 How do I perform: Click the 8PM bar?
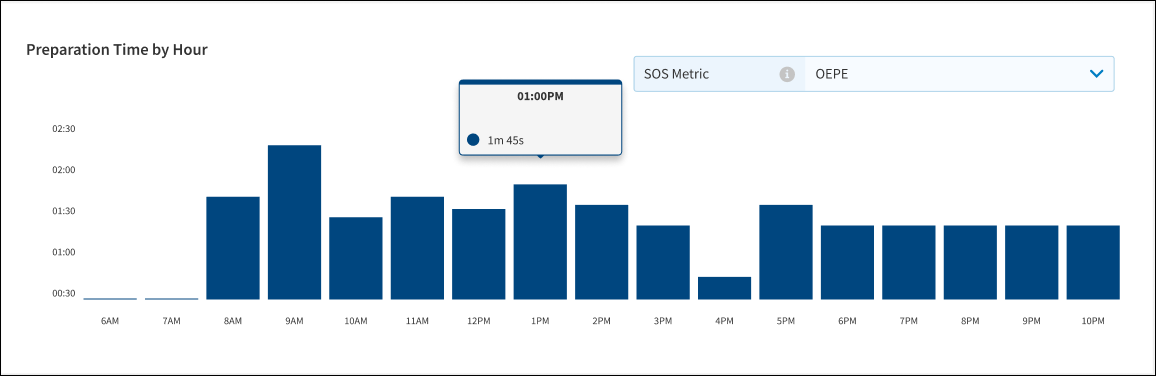(970, 262)
